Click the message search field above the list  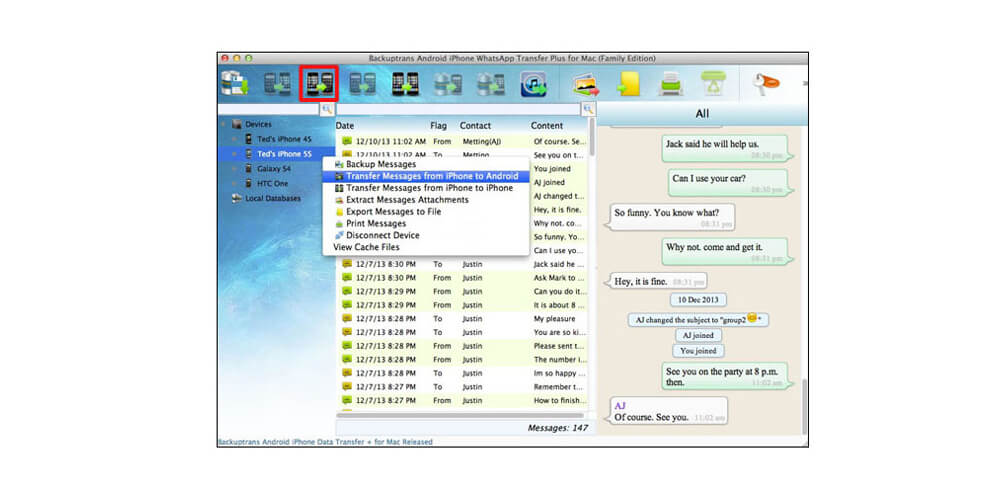459,109
